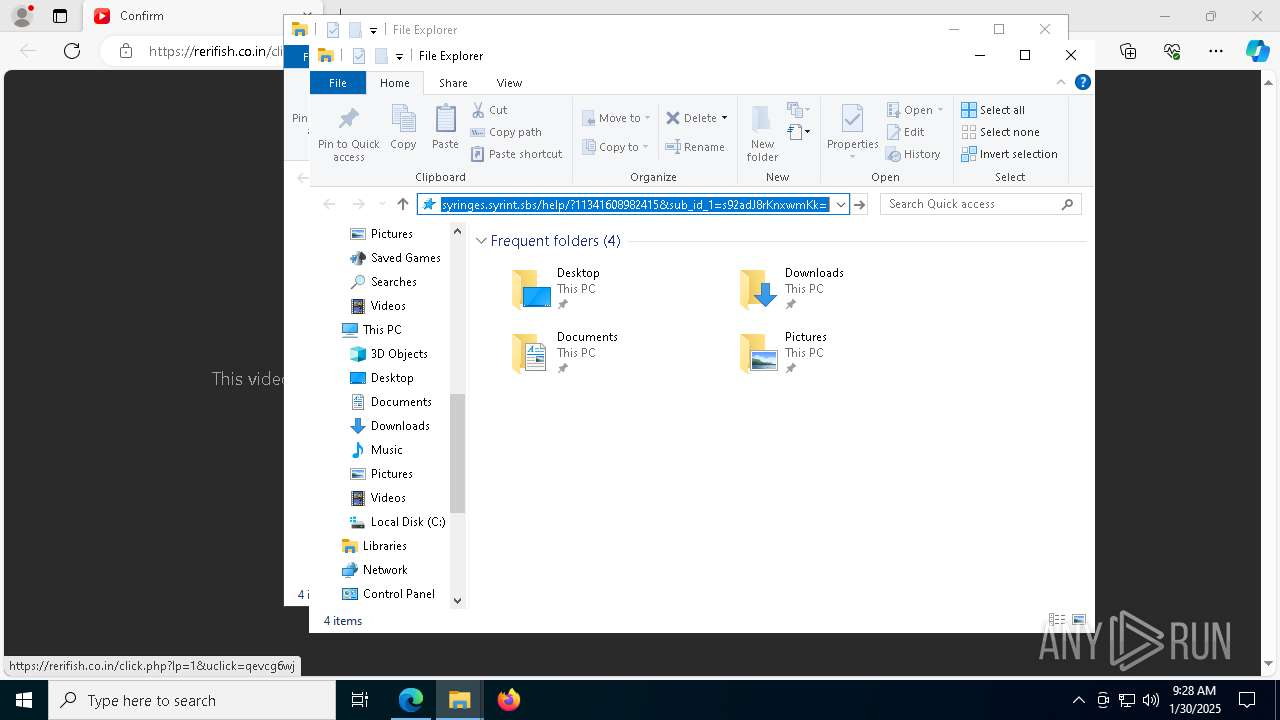This screenshot has height=720, width=1280.
Task: Open the taskbar volume icon
Action: click(1150, 700)
